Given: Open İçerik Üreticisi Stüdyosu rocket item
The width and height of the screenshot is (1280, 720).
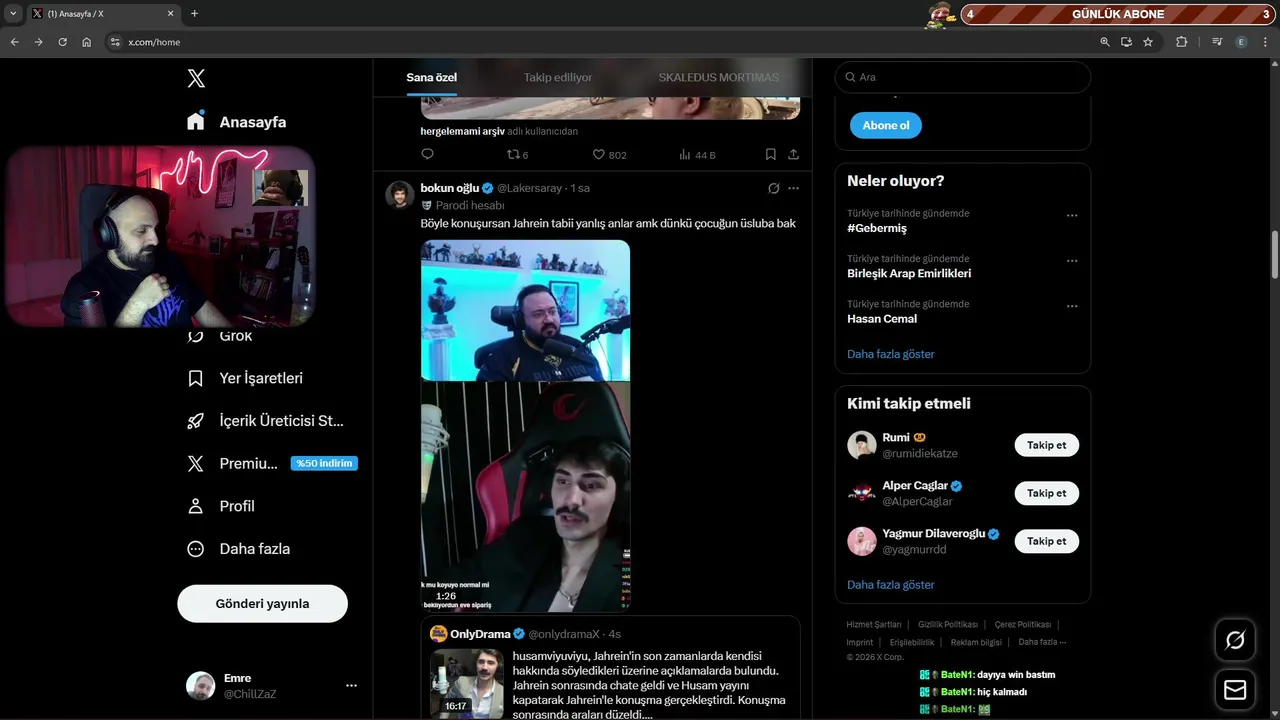Looking at the screenshot, I should pos(266,421).
